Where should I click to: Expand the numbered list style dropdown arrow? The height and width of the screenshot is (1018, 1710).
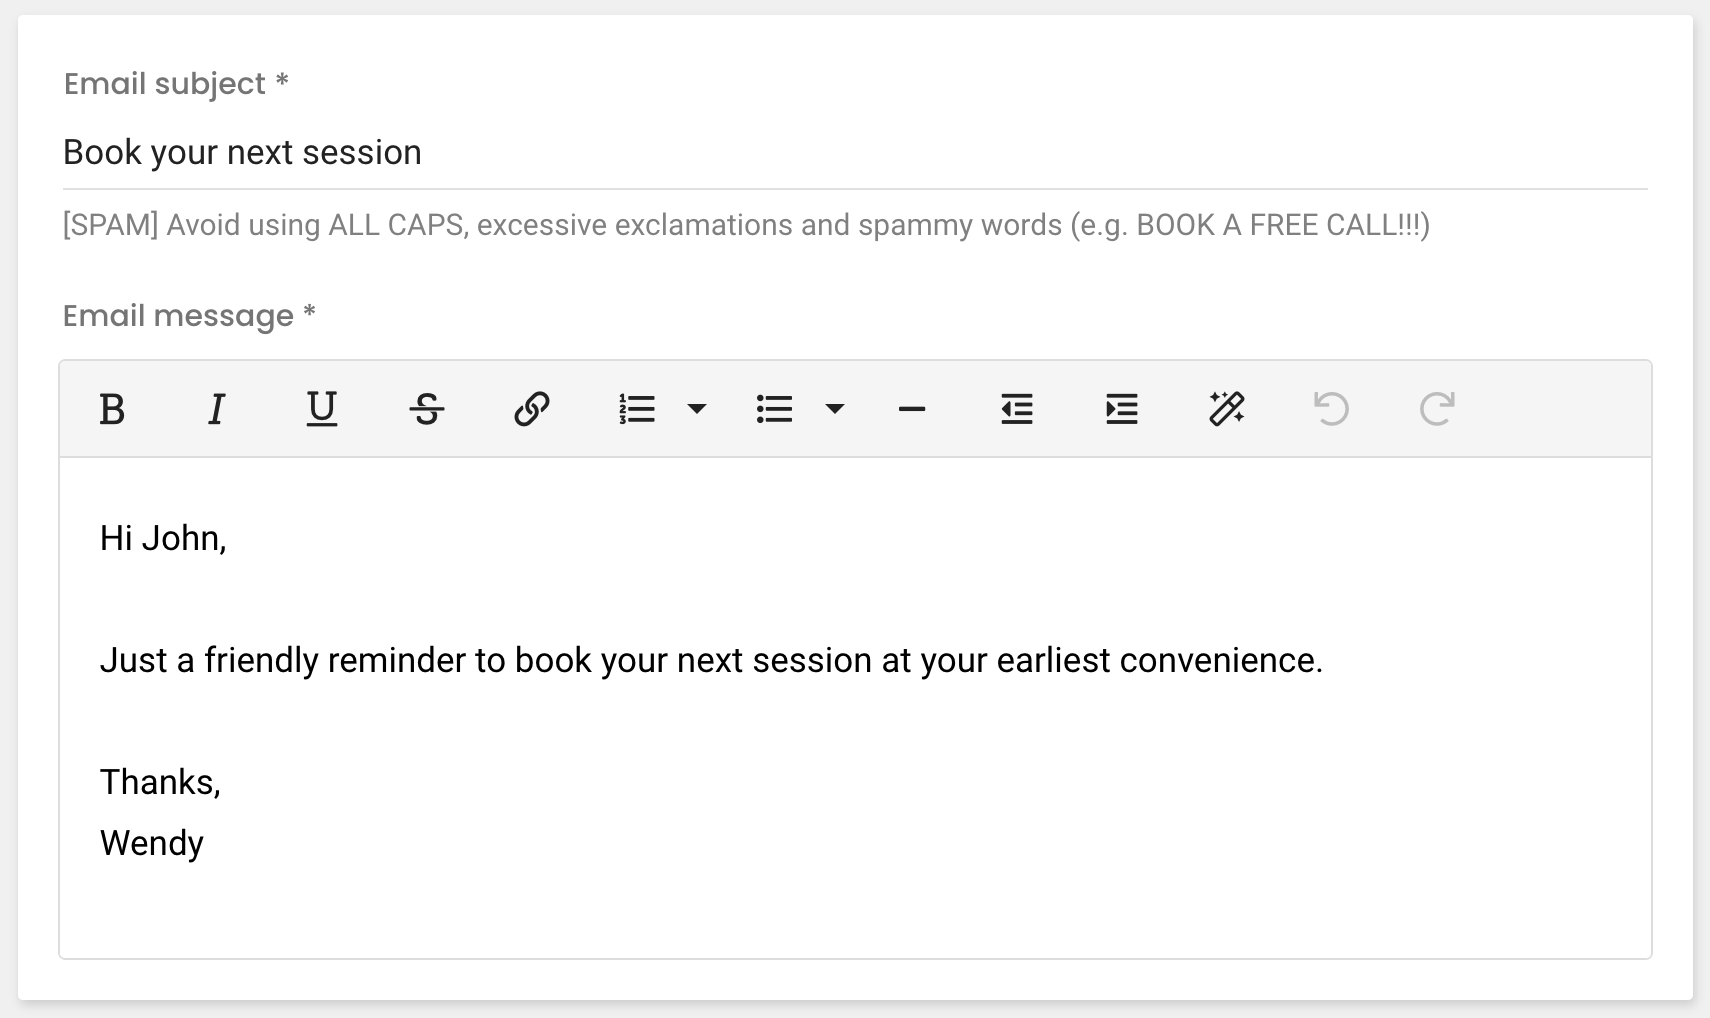click(x=697, y=409)
